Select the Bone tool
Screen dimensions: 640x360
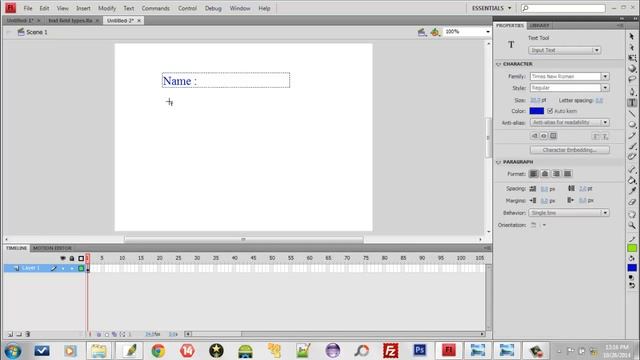pos(632,169)
